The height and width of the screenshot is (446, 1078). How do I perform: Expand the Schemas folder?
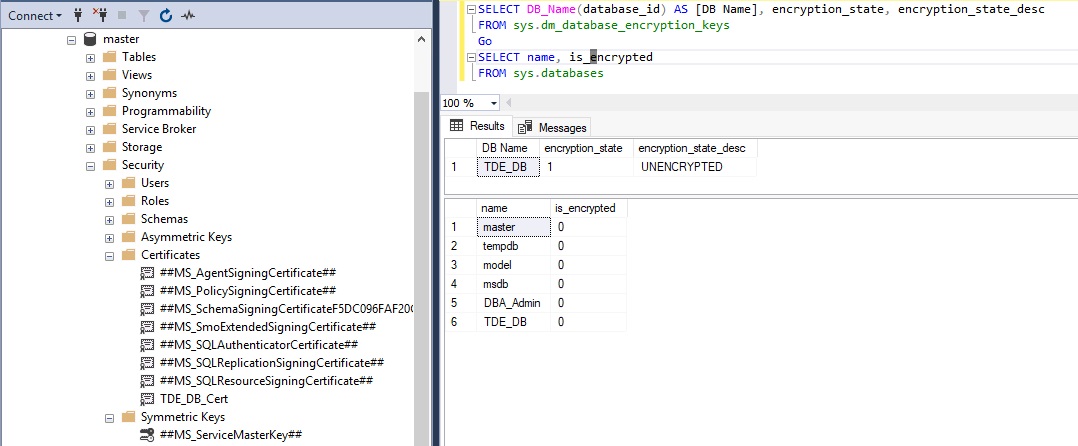[109, 219]
